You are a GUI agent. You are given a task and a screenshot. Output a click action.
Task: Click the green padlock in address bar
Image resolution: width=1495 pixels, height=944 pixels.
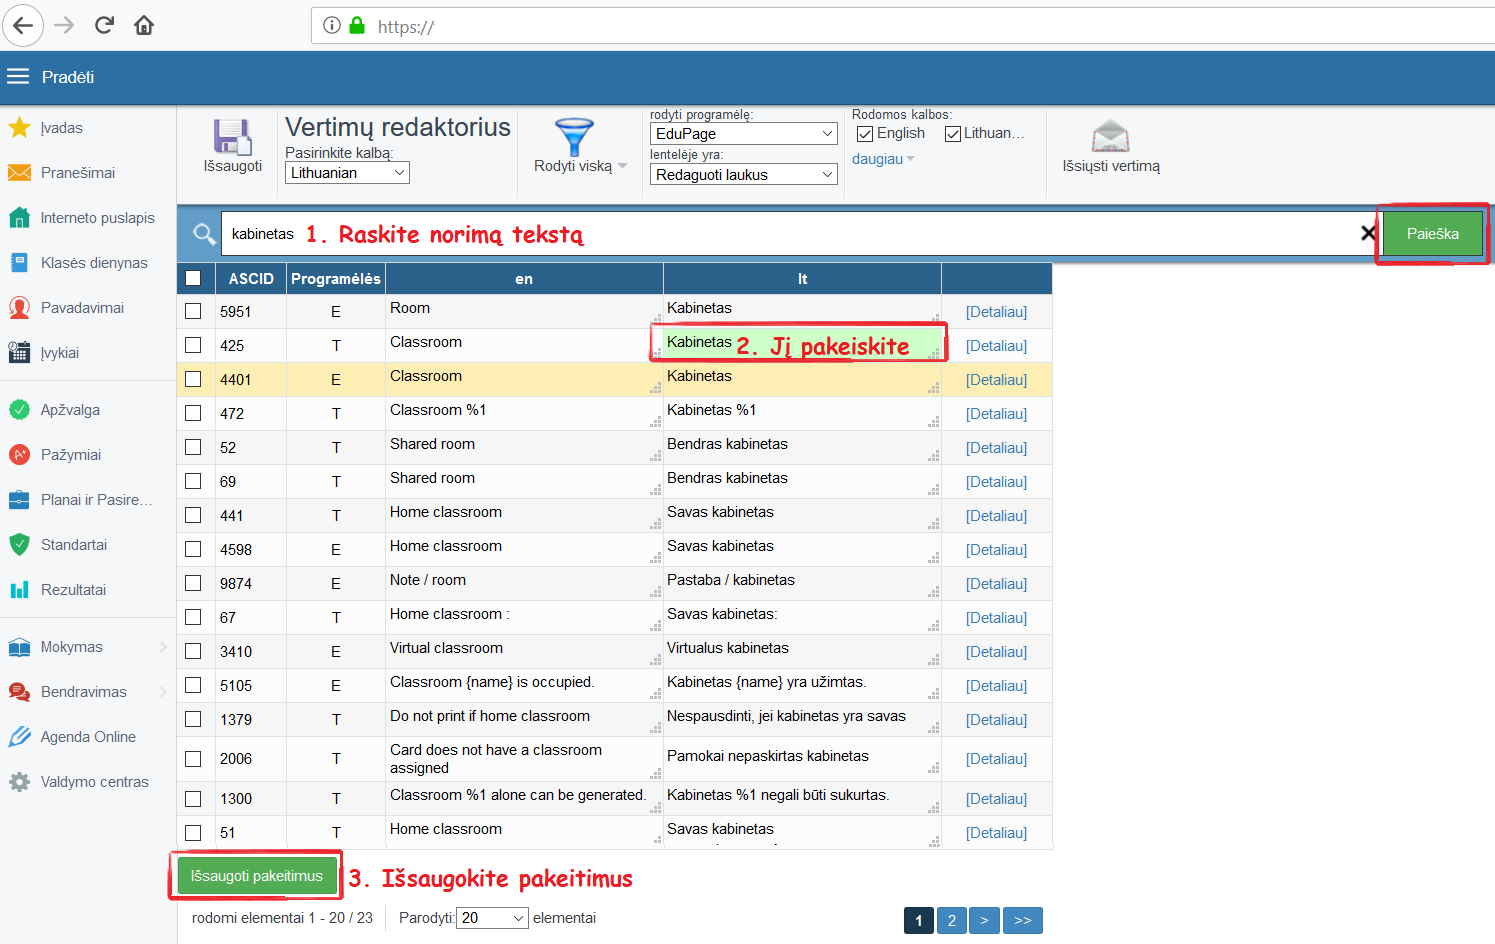(357, 25)
